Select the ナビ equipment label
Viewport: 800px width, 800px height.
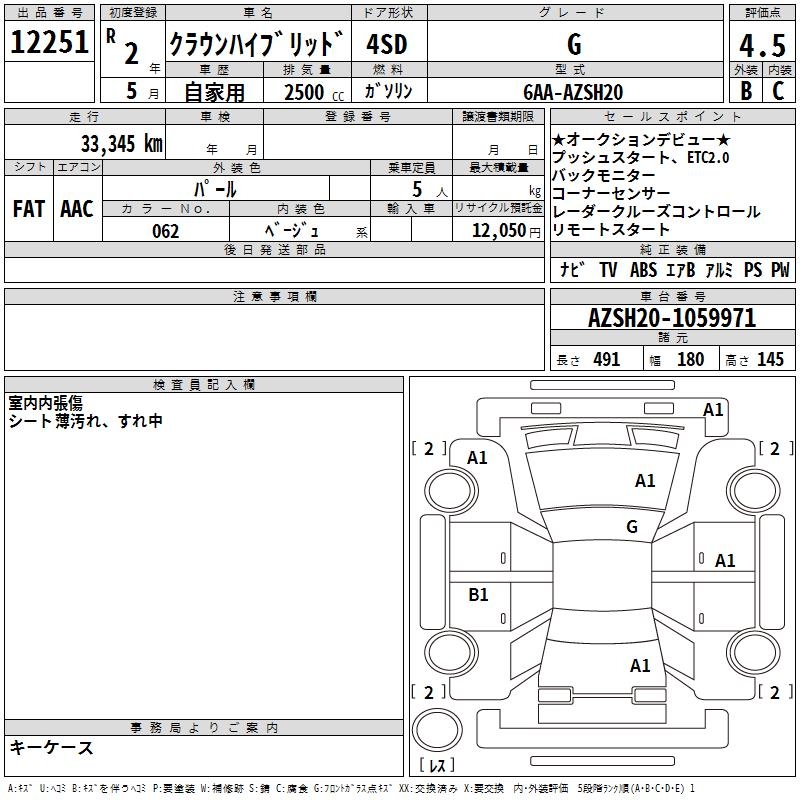pos(572,270)
